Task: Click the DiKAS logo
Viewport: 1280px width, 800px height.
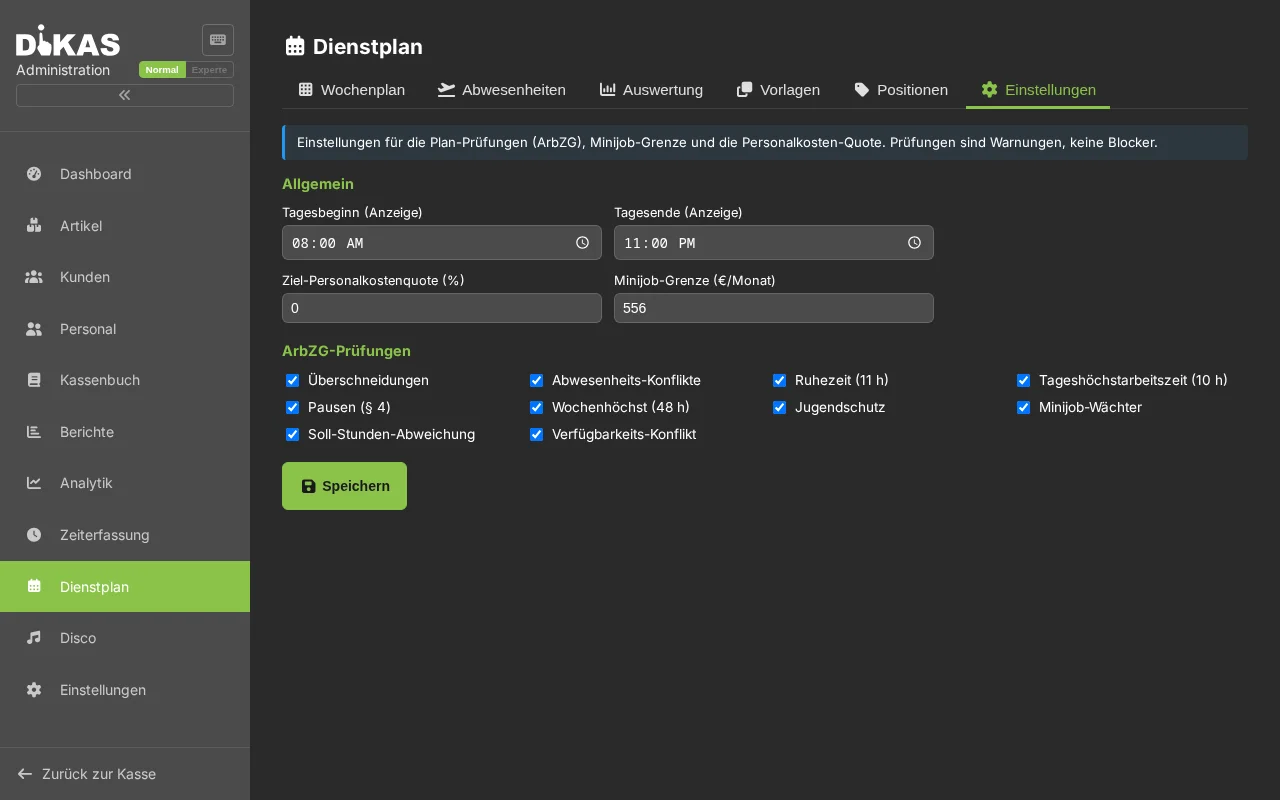Action: coord(68,40)
